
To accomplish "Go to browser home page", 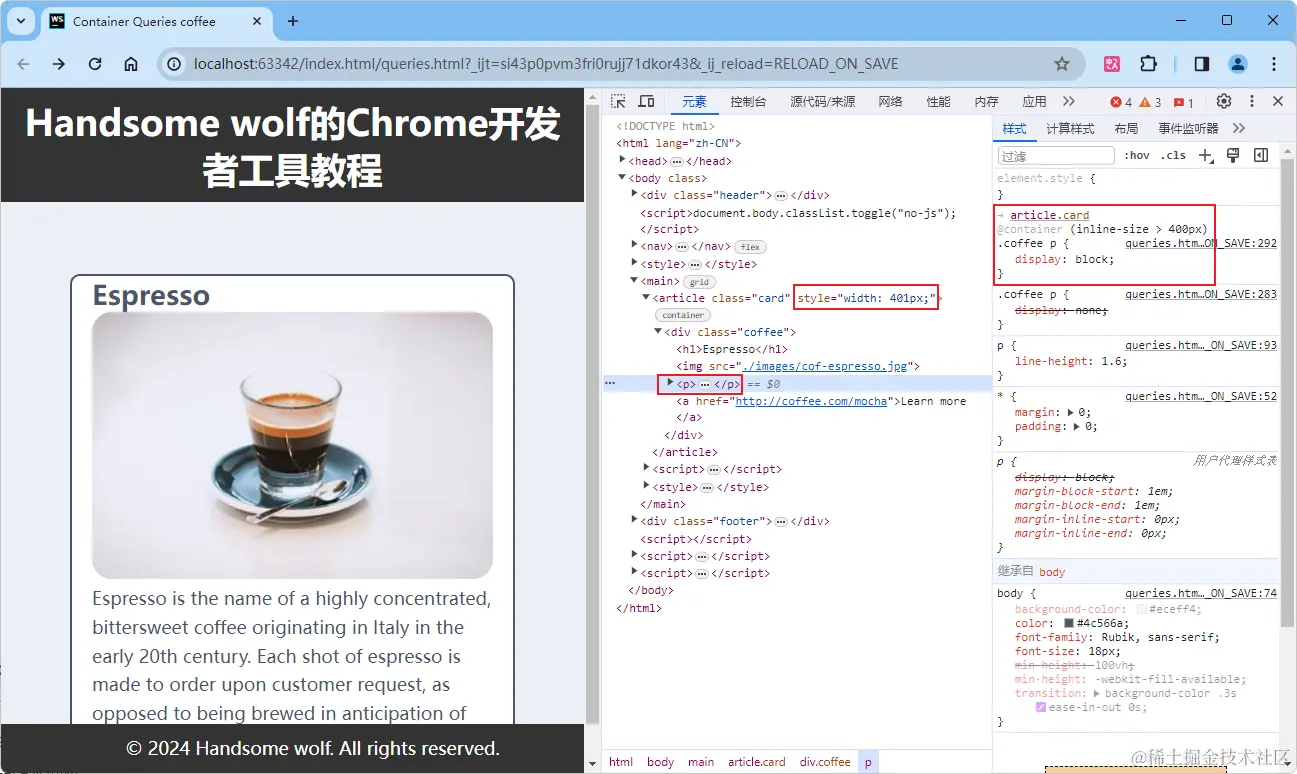I will pos(131,64).
